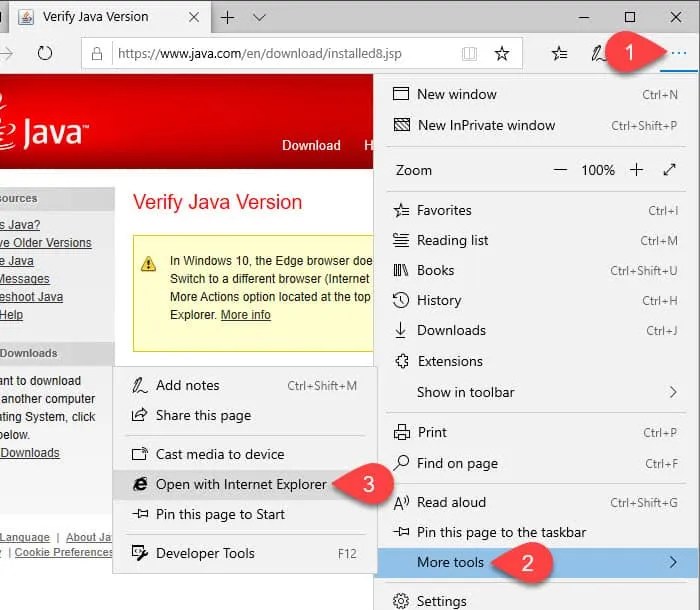Viewport: 700px width, 610px height.
Task: Click the New window icon
Action: point(401,94)
